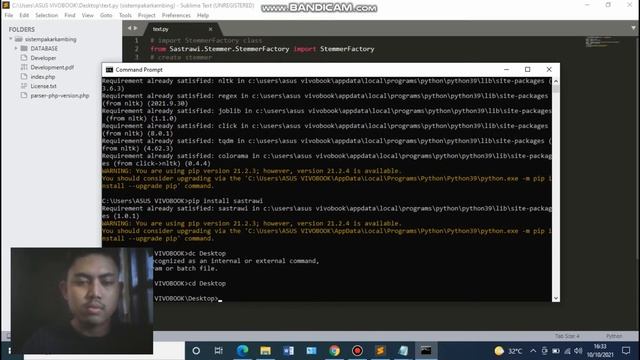Viewport: 640px width, 360px height.
Task: Open the Help menu
Action: (x=203, y=15)
